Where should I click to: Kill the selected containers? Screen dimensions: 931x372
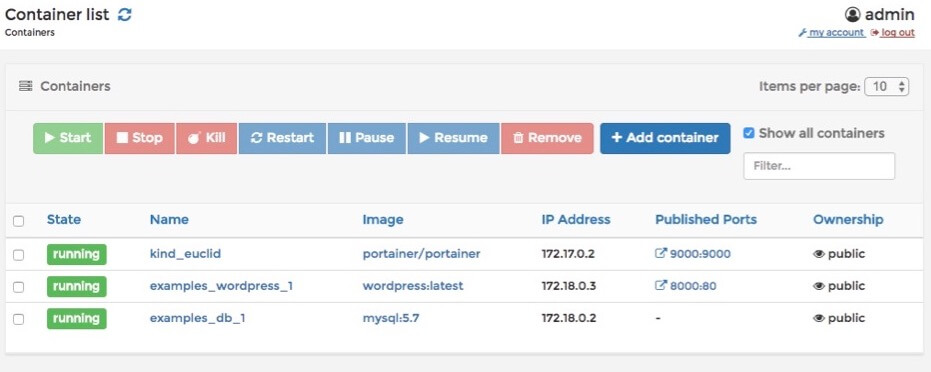207,138
